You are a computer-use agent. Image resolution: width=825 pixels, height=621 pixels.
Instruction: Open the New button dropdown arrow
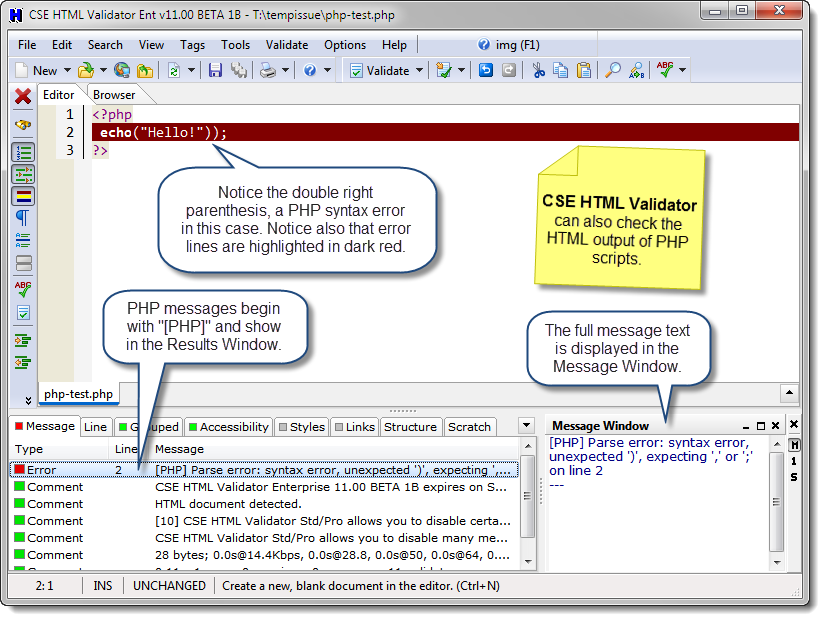click(67, 70)
